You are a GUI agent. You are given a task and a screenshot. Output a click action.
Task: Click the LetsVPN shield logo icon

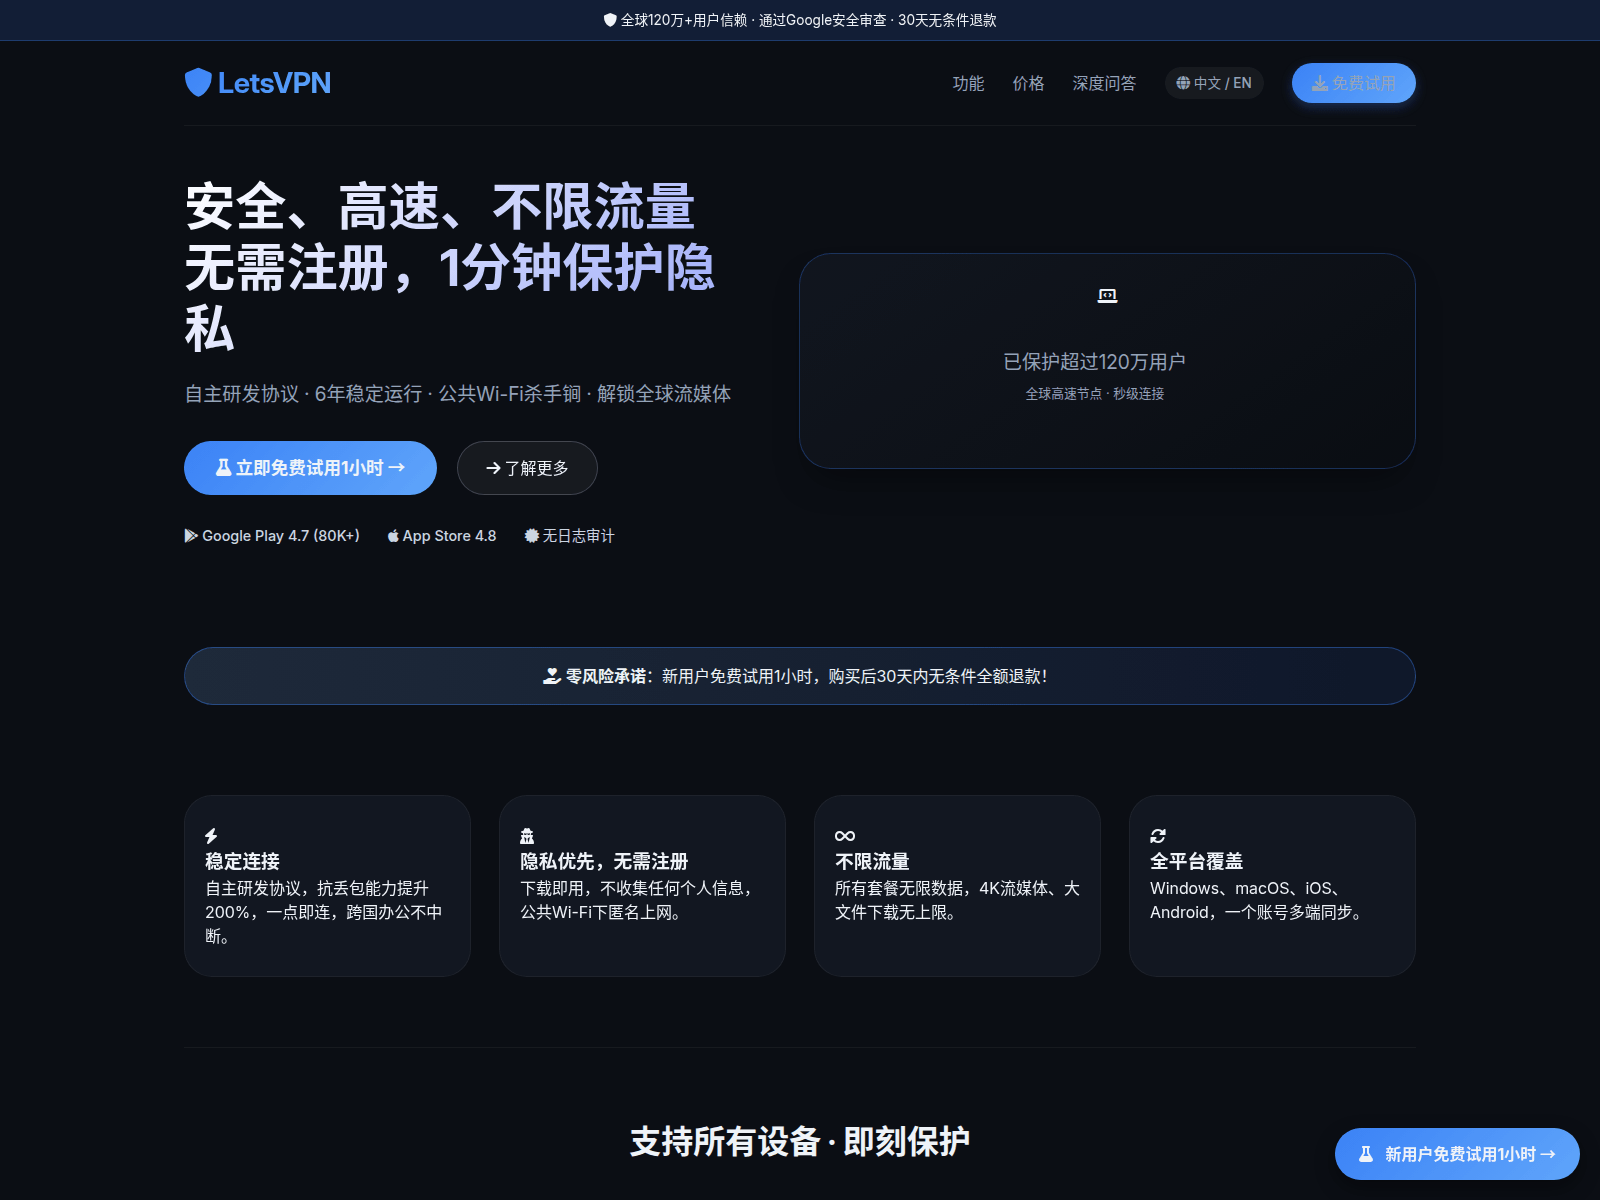point(198,83)
